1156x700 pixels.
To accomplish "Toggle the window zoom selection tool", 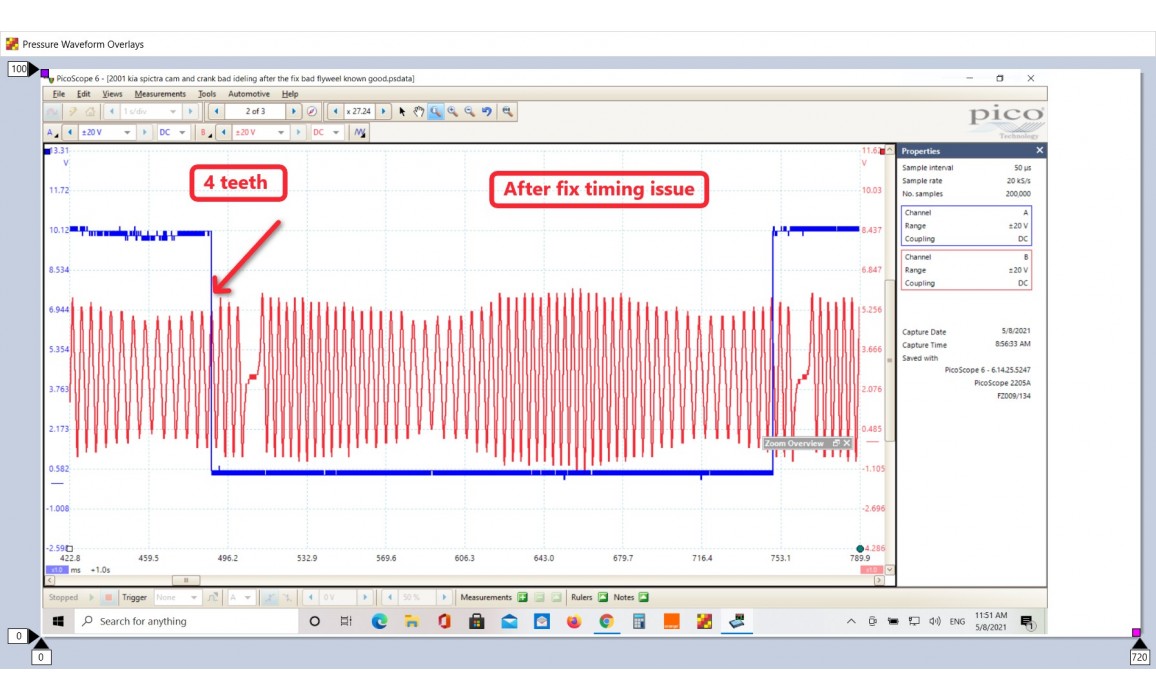I will [436, 112].
